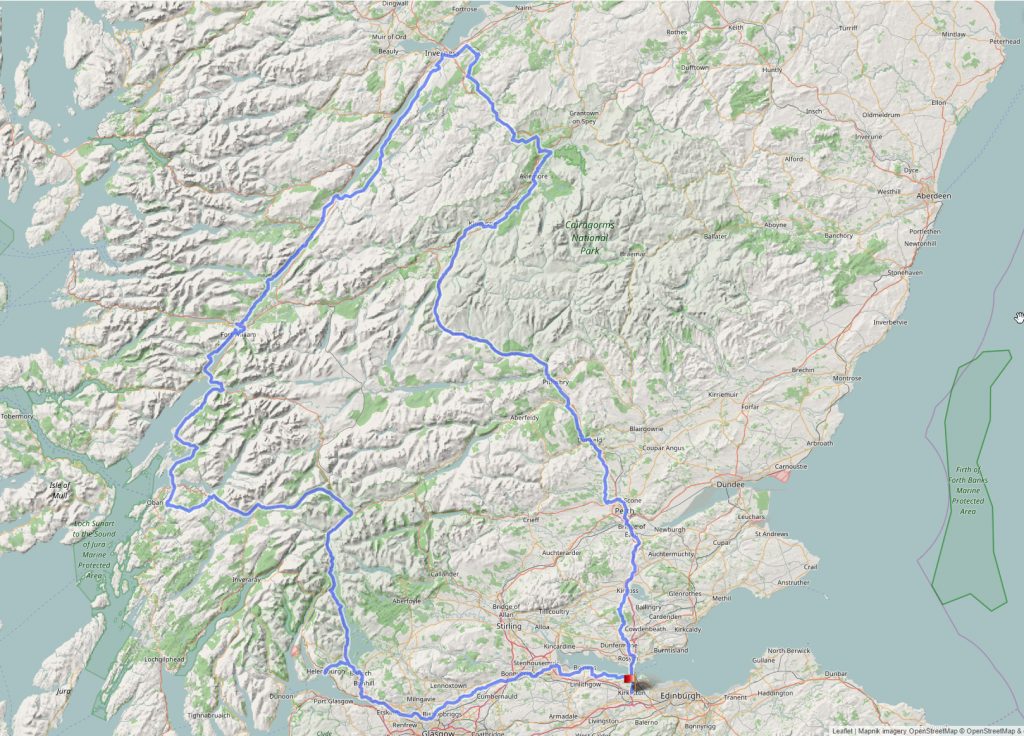Select the Oban label on the coast
Screen dimensions: 1024x736
click(x=155, y=503)
